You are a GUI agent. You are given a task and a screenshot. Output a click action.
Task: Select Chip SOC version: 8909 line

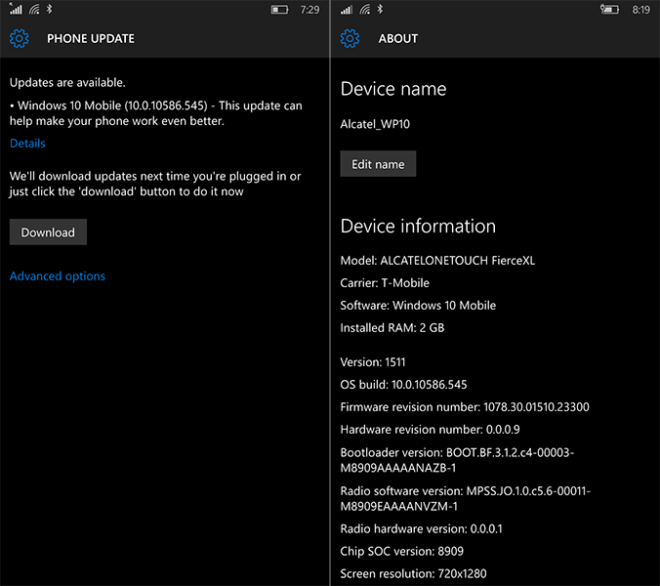coord(402,551)
